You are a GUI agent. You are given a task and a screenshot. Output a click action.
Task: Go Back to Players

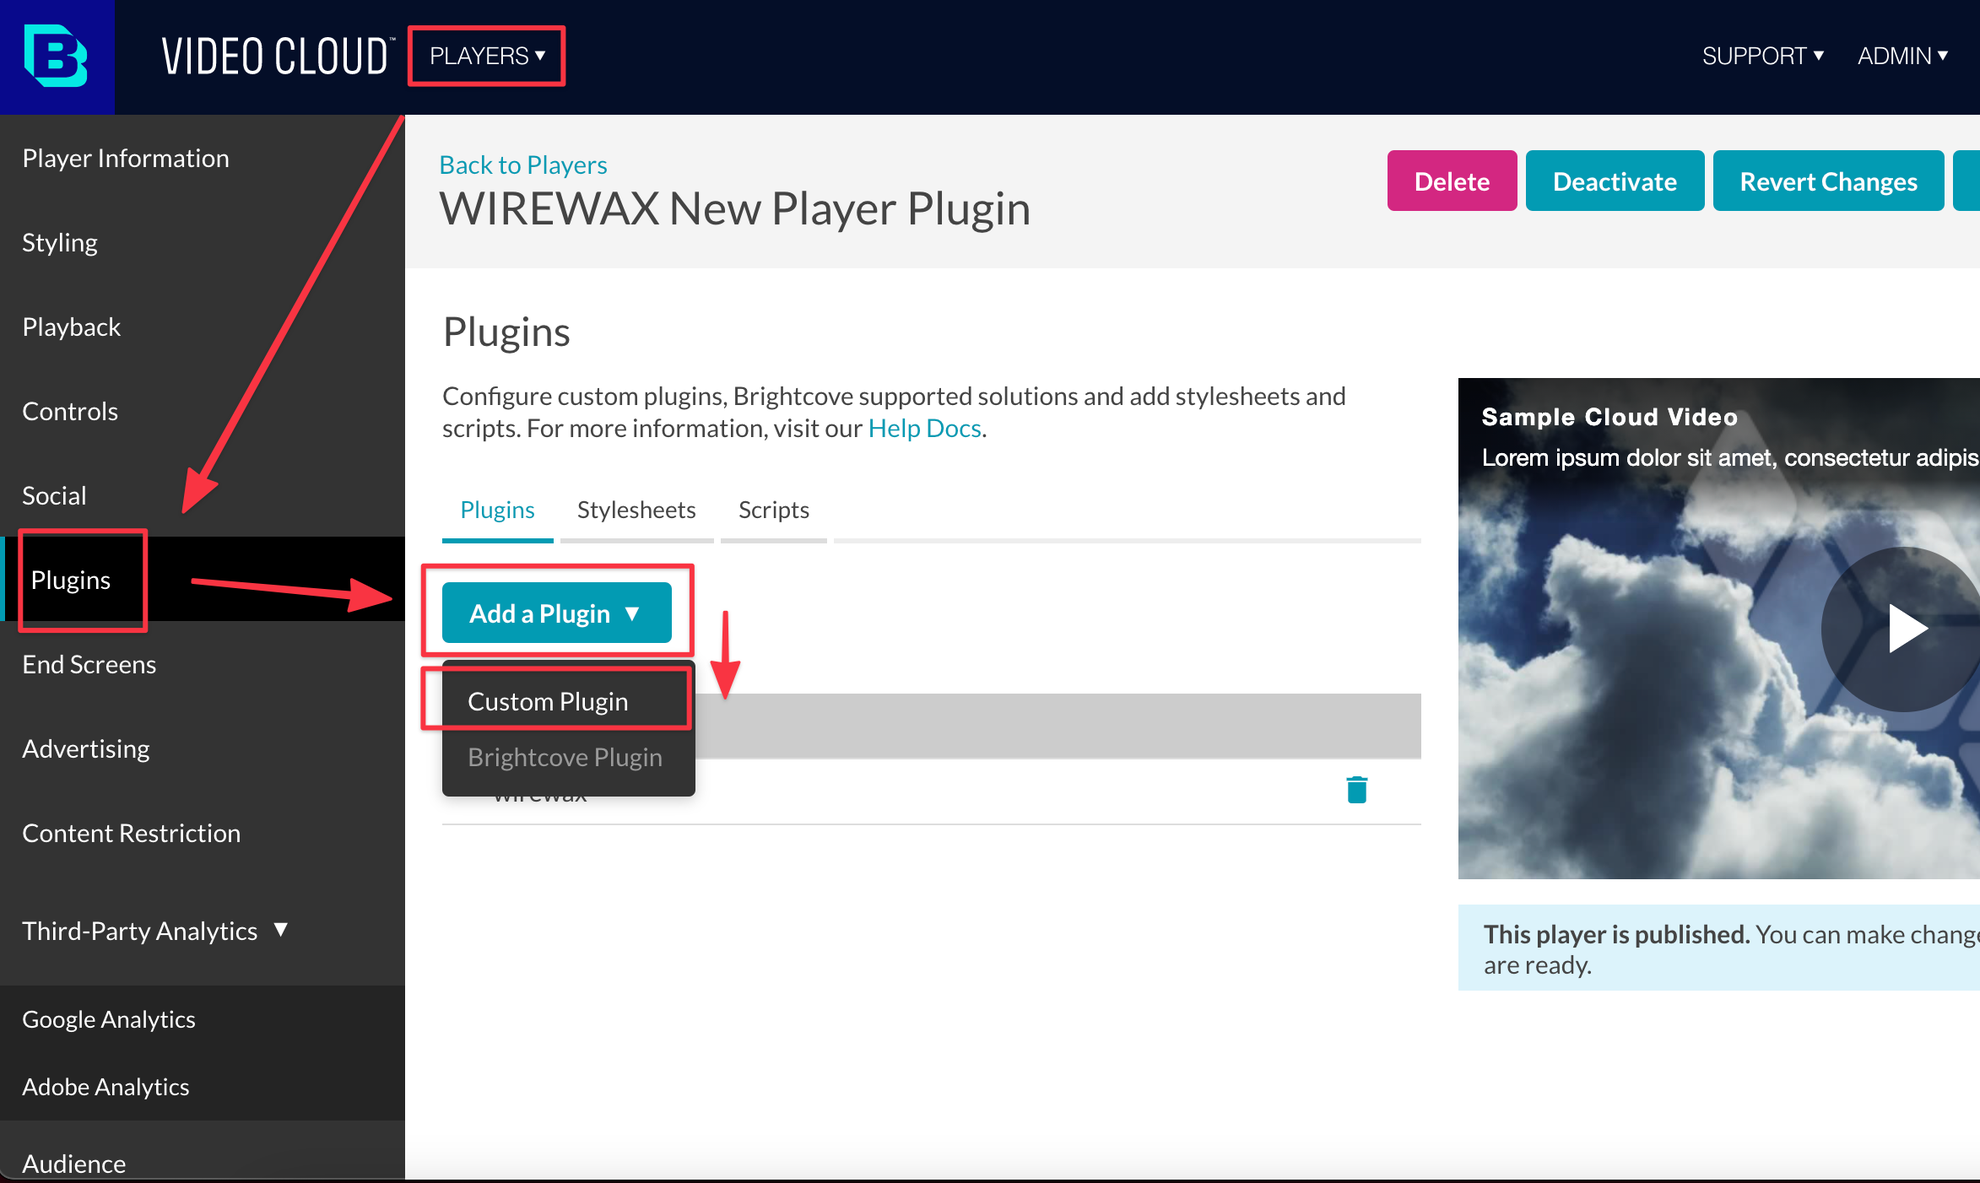[x=522, y=164]
